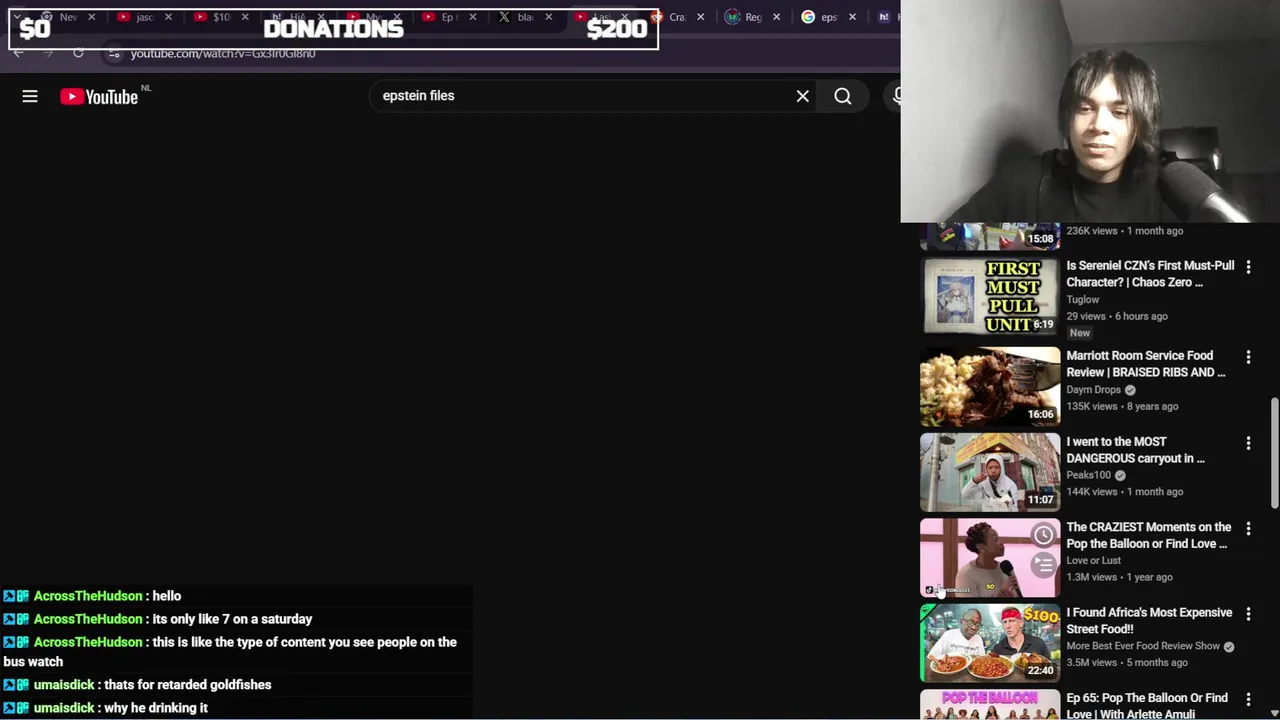
Task: Switch to the Reddit 'Cra' tab
Action: click(677, 17)
